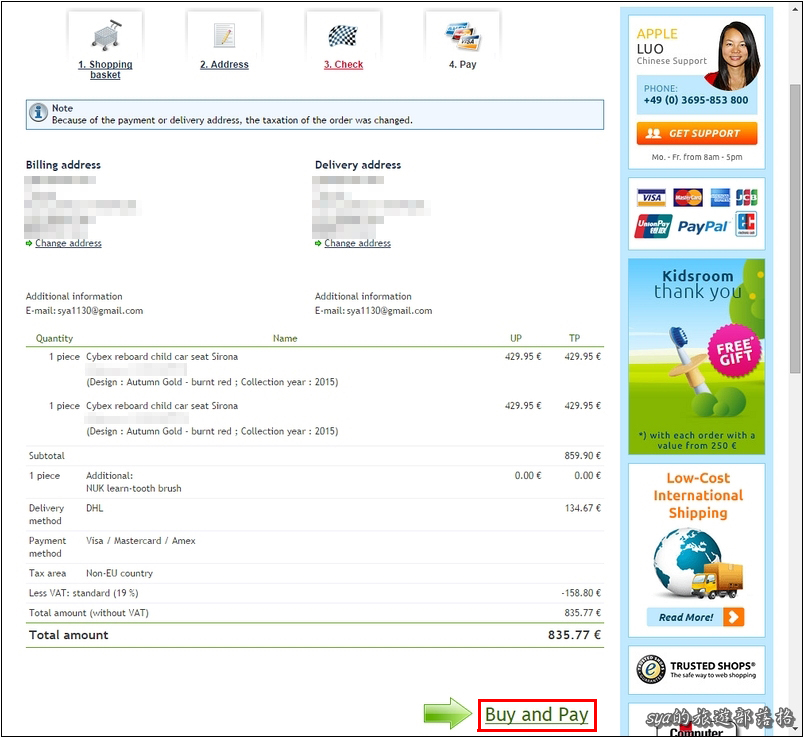This screenshot has height=738, width=804.
Task: Click the shopping cart step icon
Action: (x=106, y=35)
